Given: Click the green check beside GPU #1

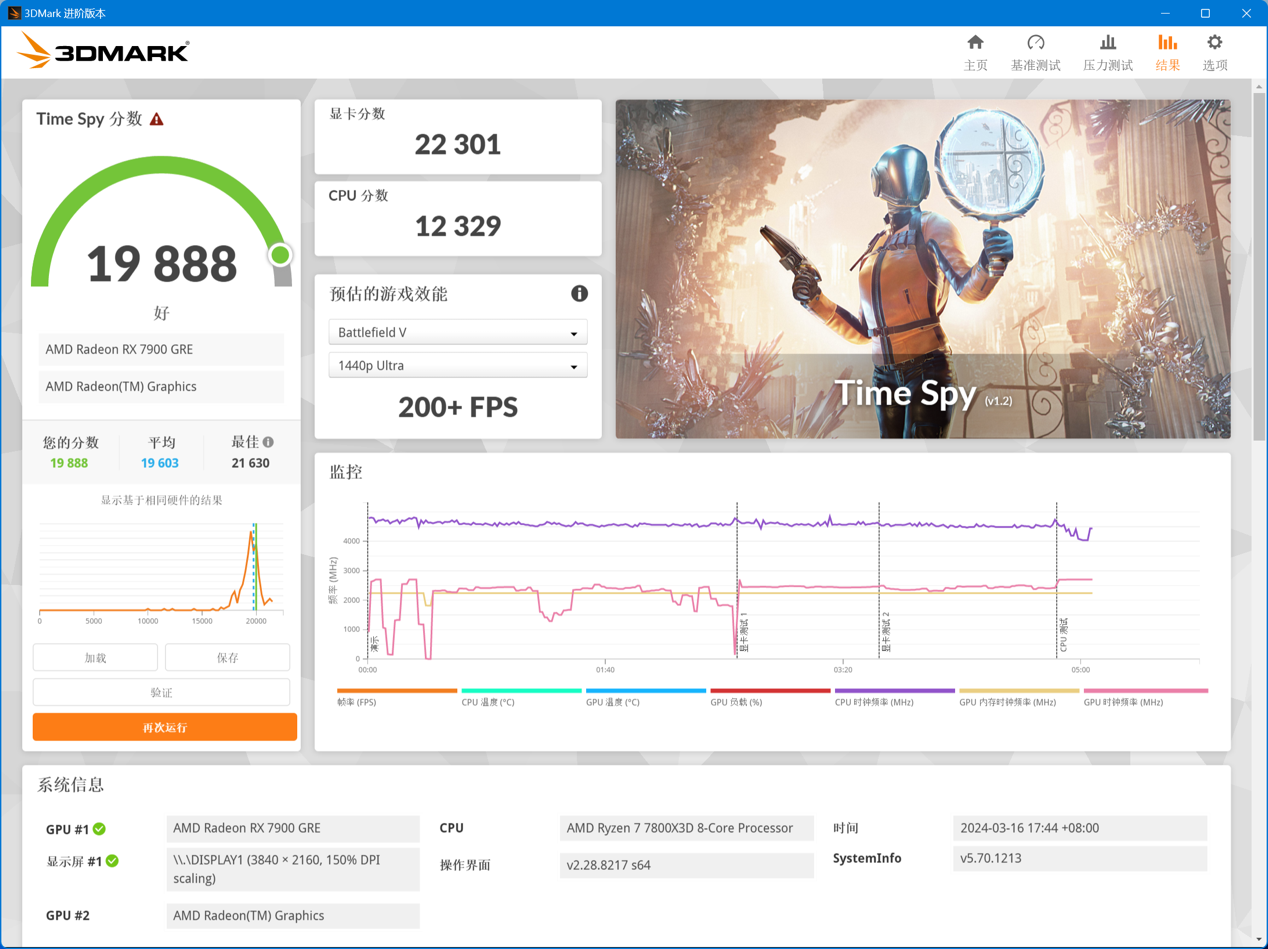Looking at the screenshot, I should pyautogui.click(x=100, y=829).
